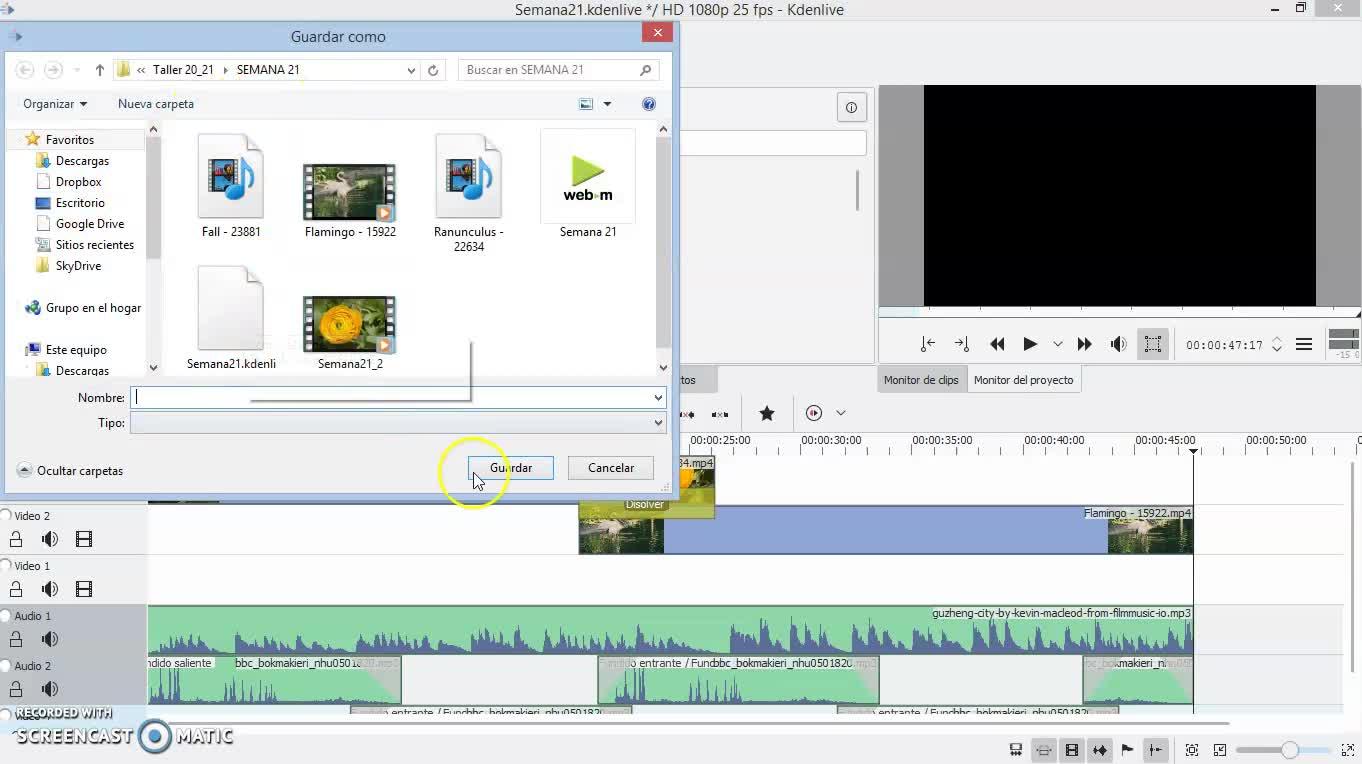Screen dimensions: 1362x764
Task: Click the Play button in the monitor
Action: point(1029,344)
